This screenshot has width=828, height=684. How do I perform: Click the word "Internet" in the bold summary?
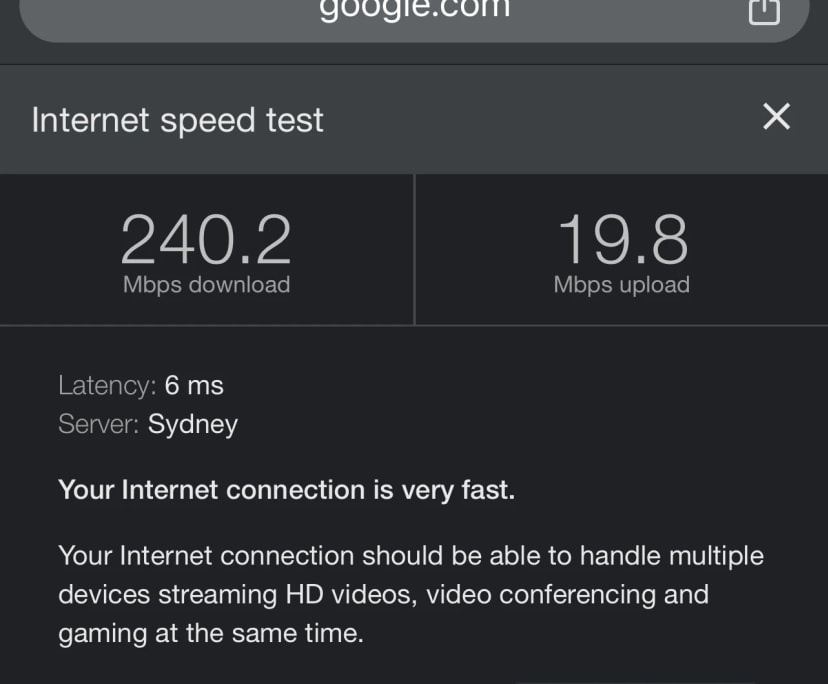[169, 490]
